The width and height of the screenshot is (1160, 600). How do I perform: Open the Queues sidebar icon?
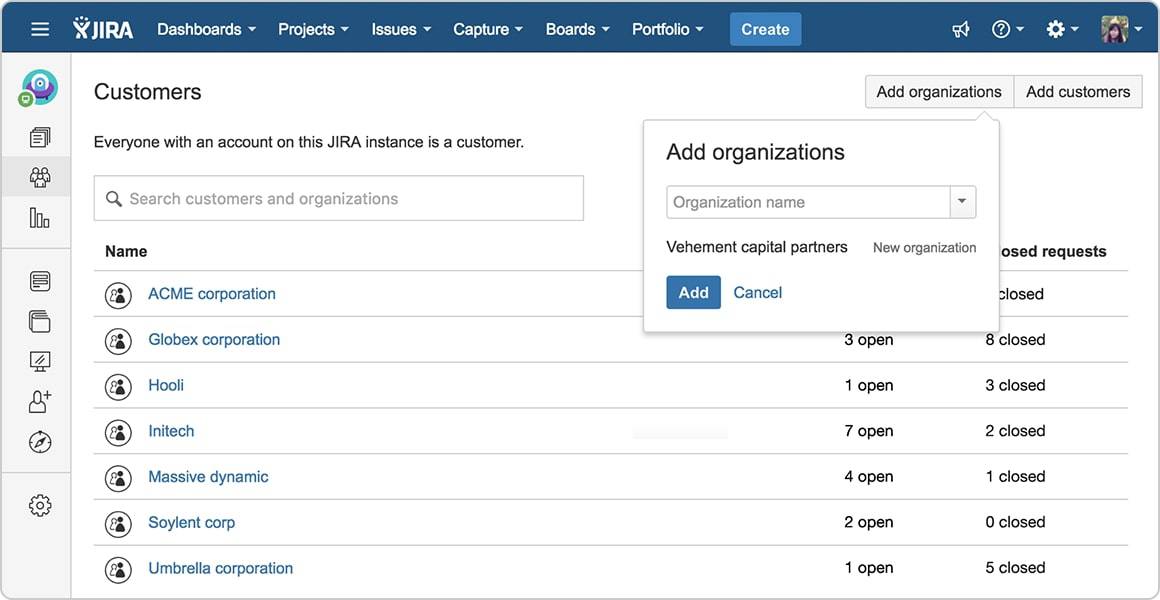click(x=40, y=137)
